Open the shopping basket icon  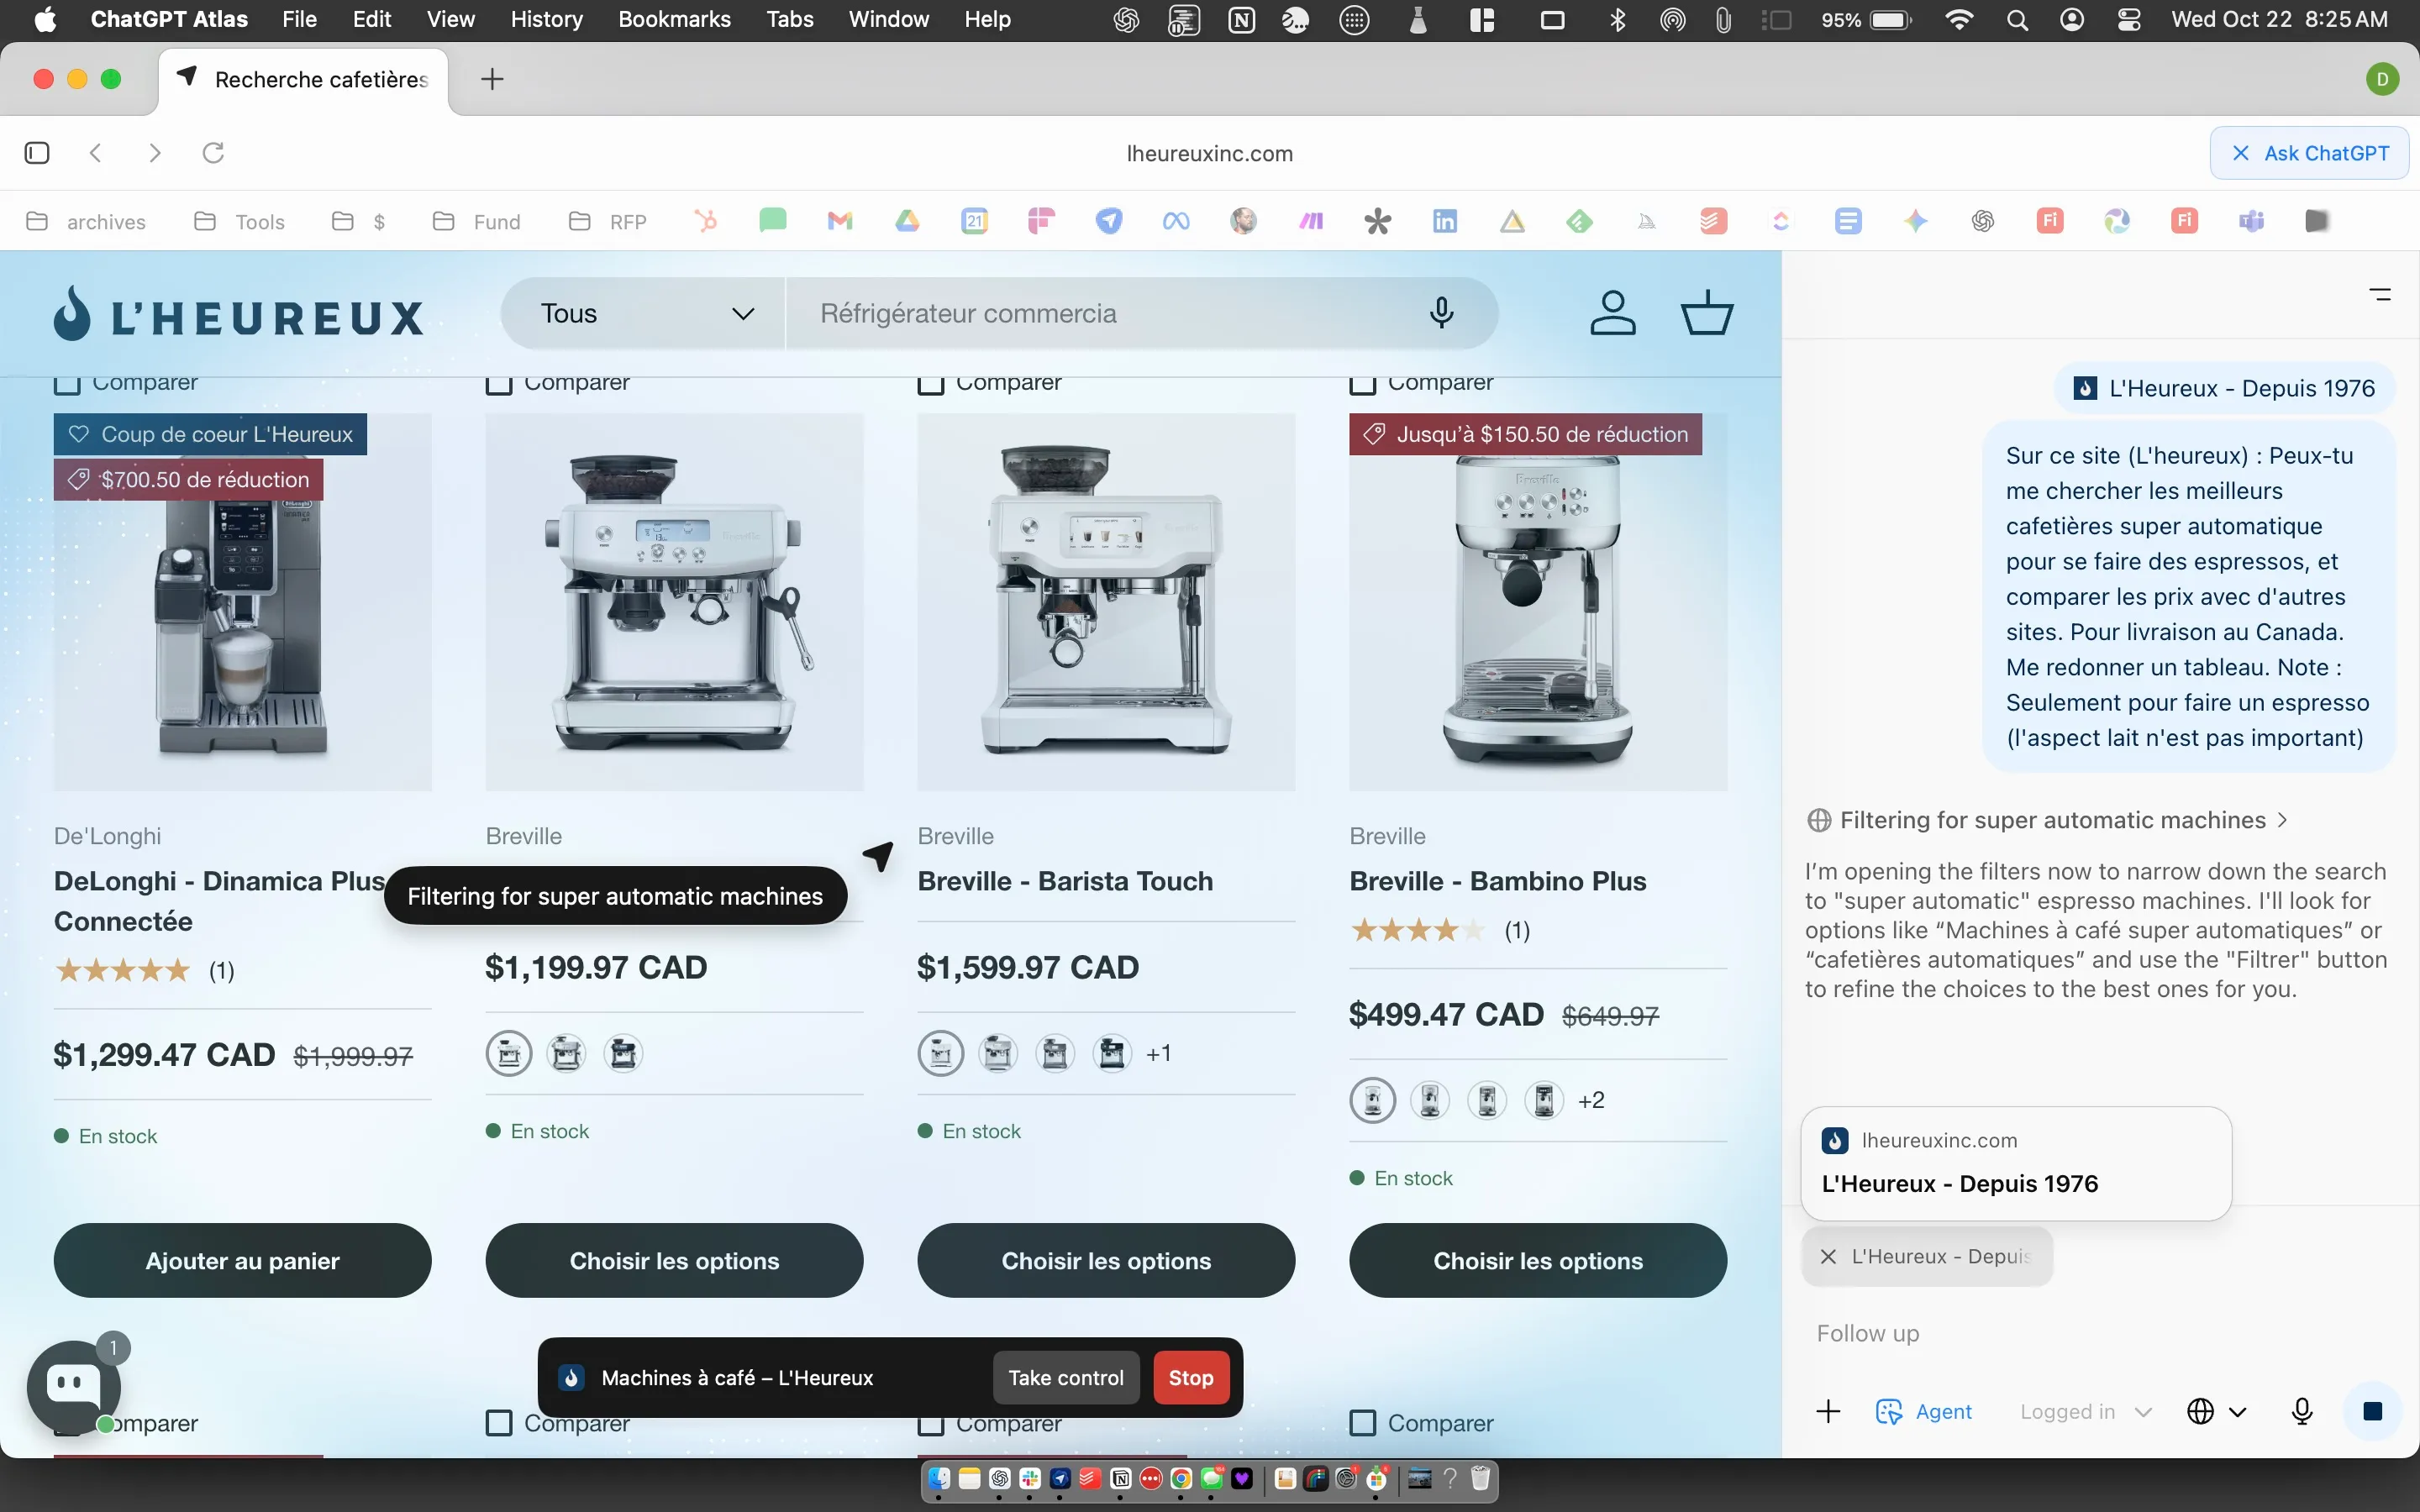tap(1707, 313)
